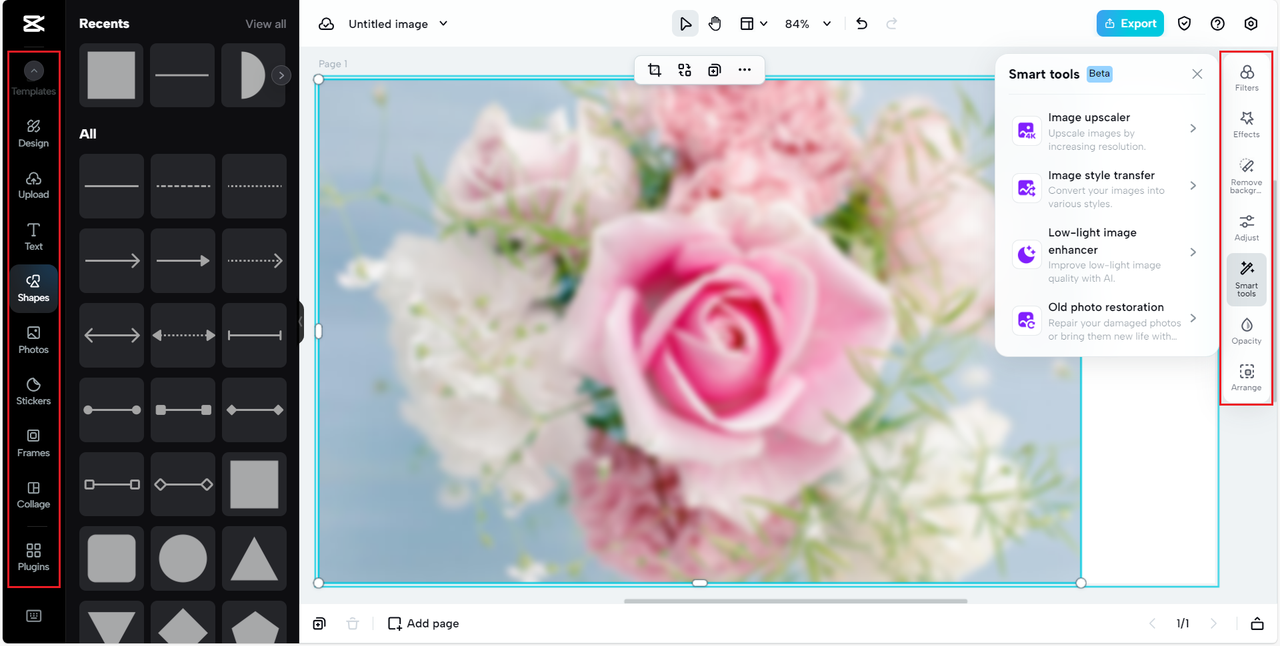This screenshot has height=646, width=1280.
Task: Click the Remove background tool
Action: click(1247, 175)
